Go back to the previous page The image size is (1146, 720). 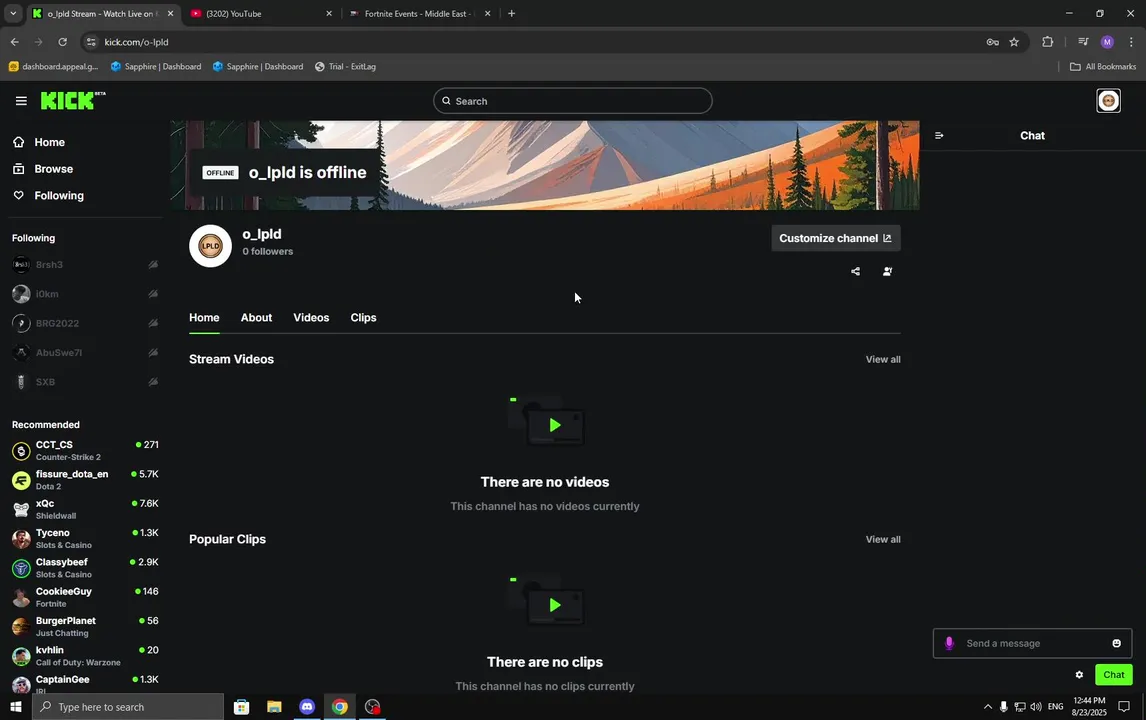(15, 42)
